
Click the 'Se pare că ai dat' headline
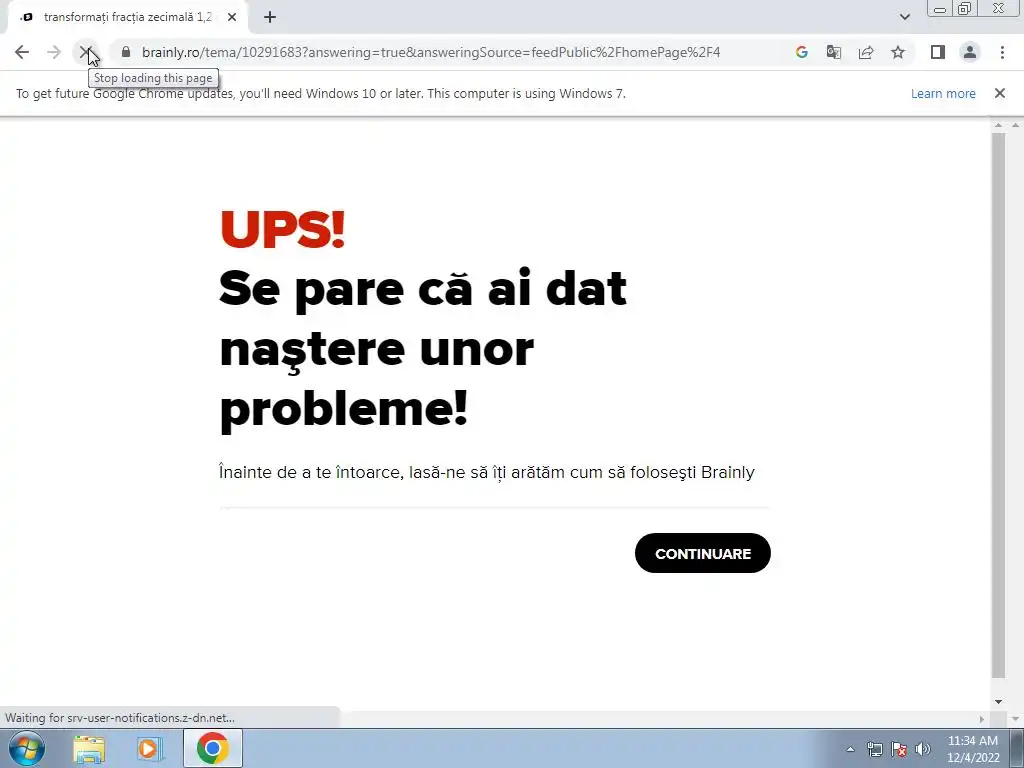coord(423,288)
